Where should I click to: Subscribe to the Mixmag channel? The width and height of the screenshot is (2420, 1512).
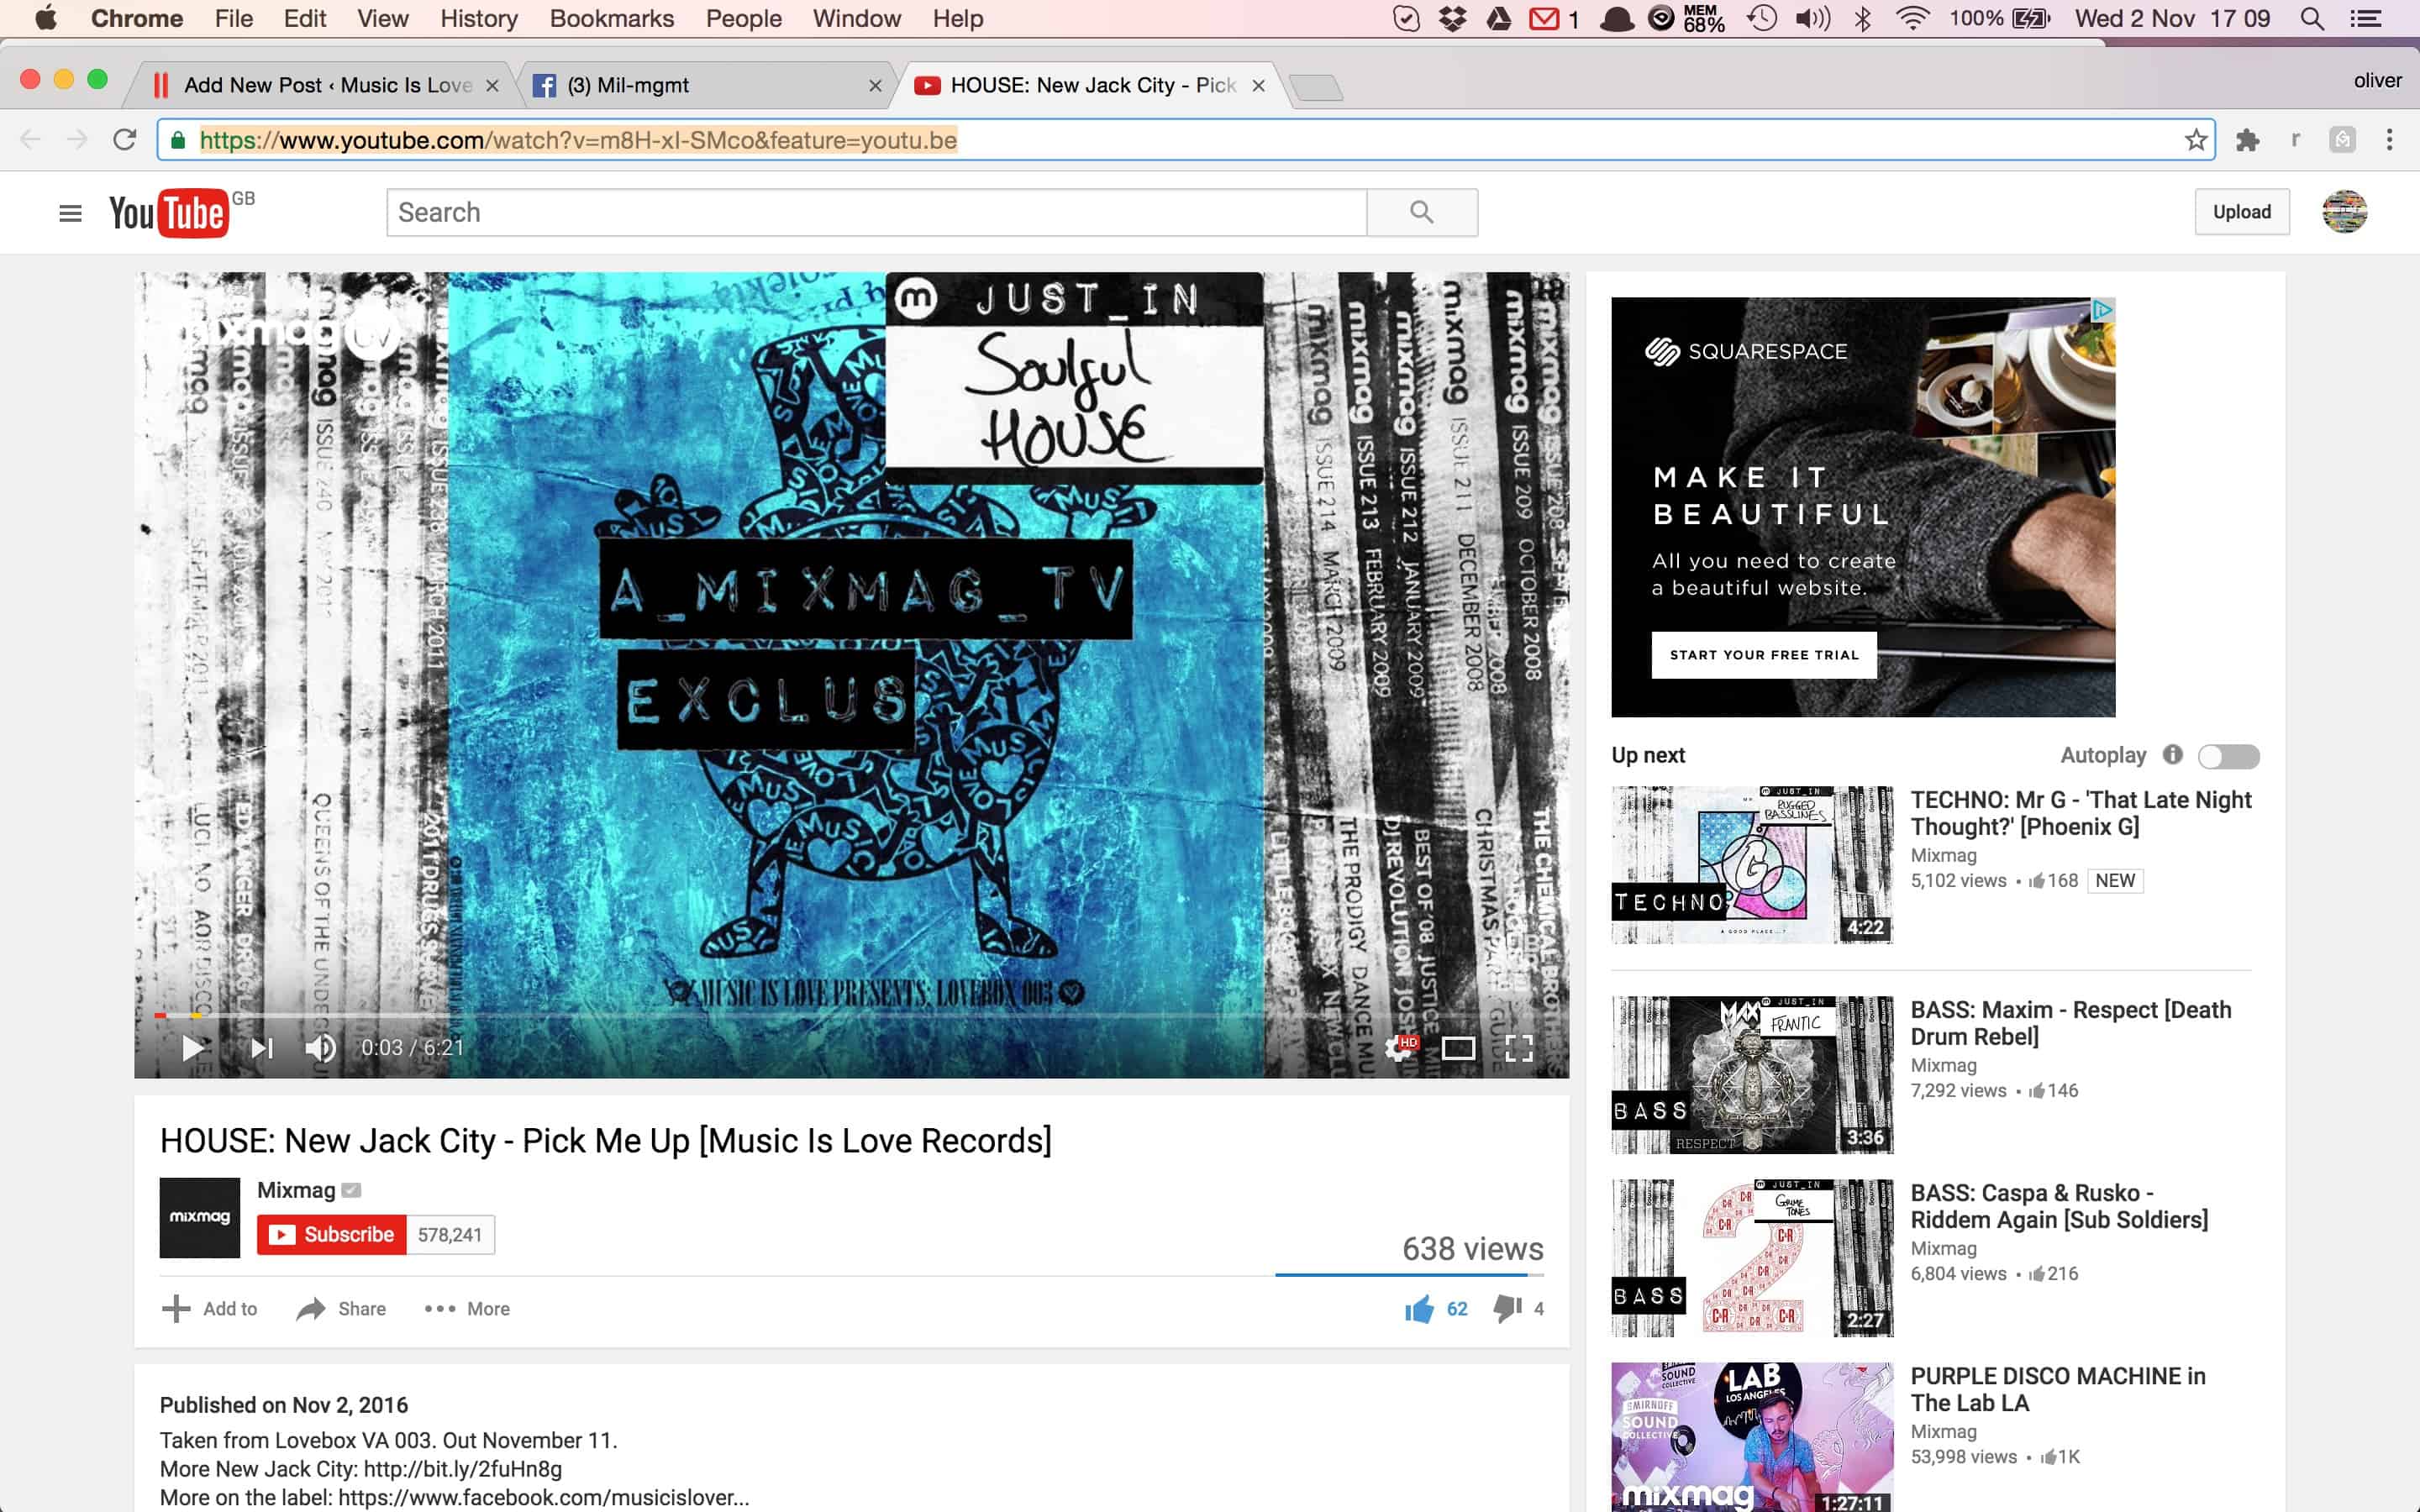tap(332, 1235)
